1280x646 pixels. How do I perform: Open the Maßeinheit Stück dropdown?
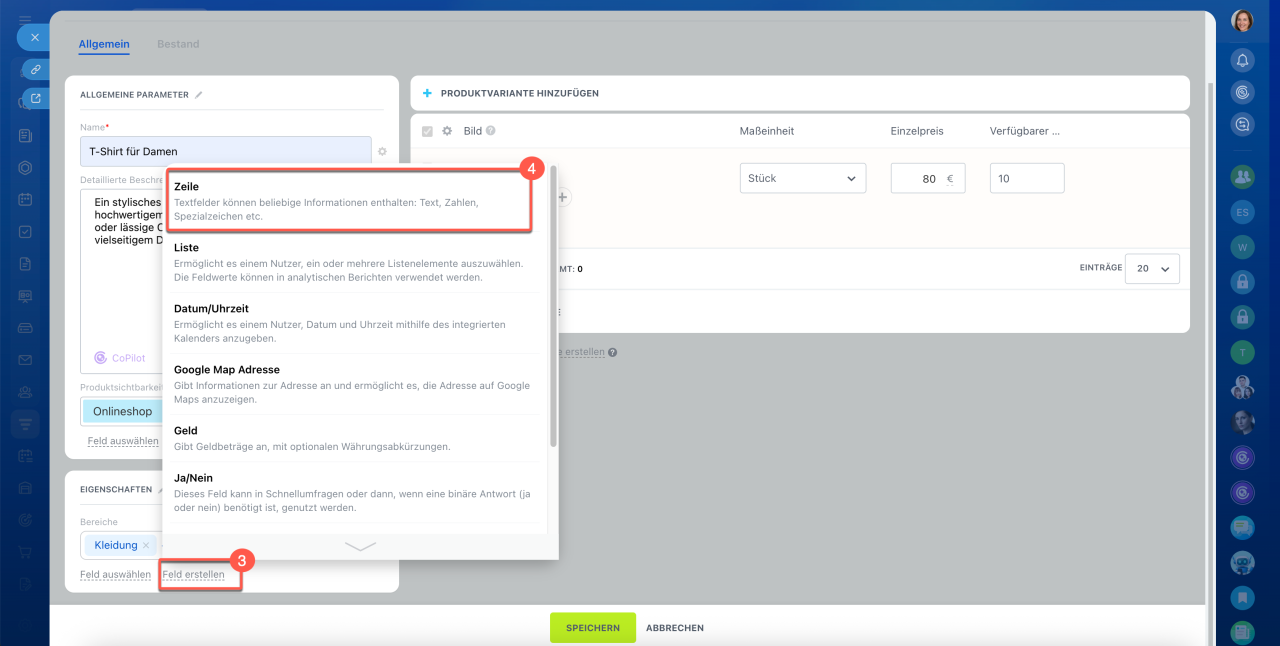802,179
